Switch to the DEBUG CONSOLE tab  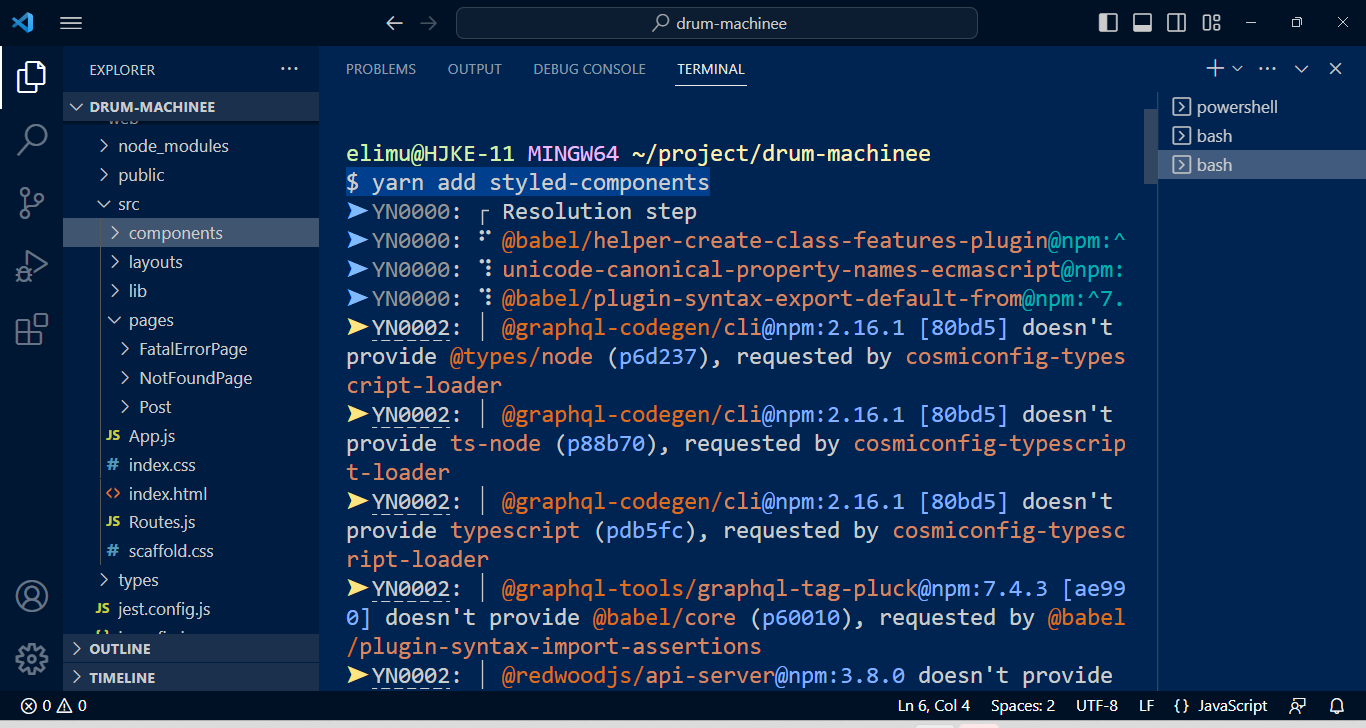click(x=589, y=69)
